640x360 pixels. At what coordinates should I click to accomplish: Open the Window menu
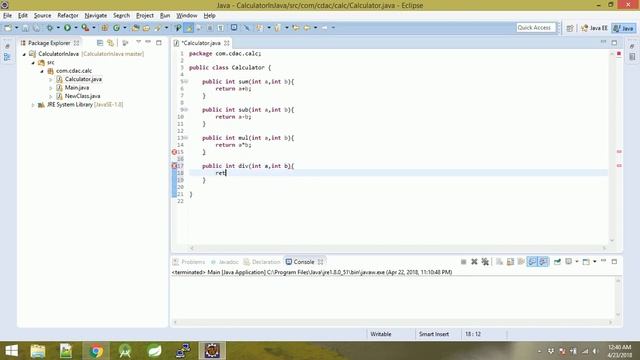(x=187, y=16)
